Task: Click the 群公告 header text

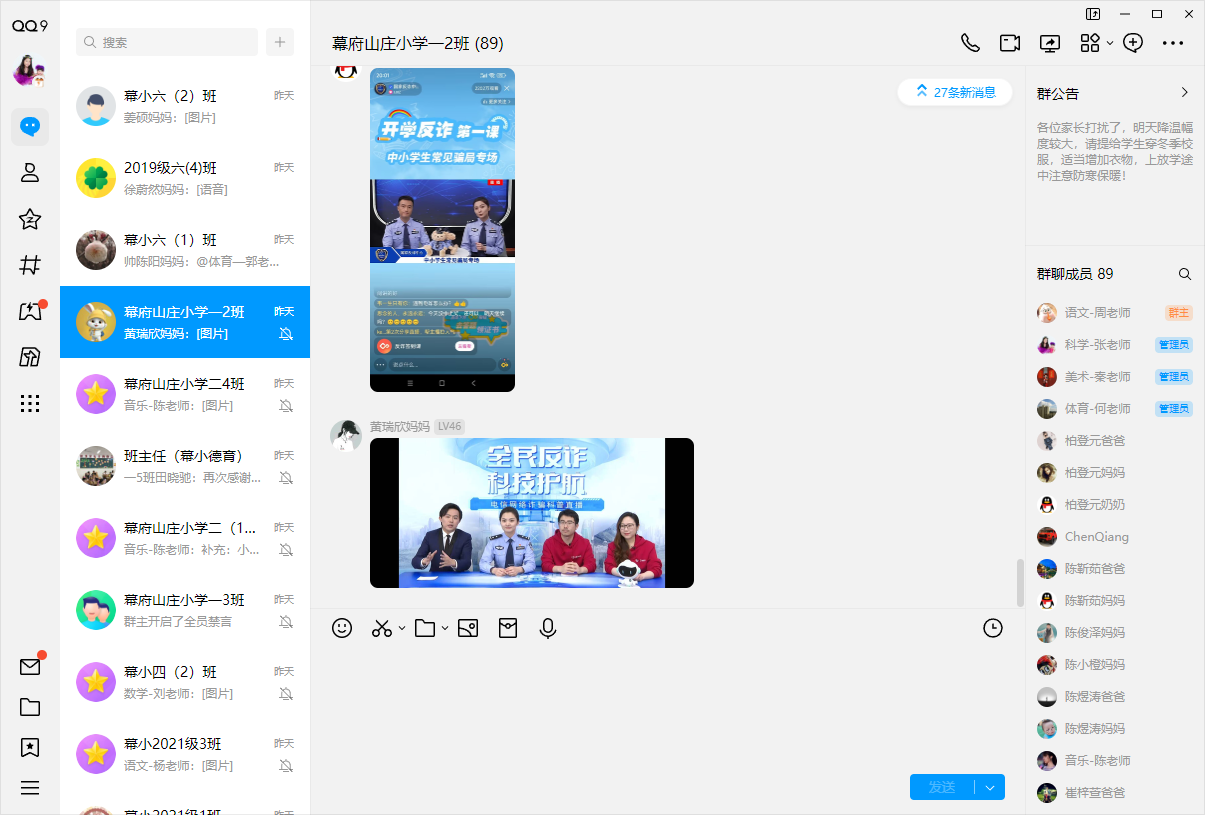Action: click(x=1058, y=93)
